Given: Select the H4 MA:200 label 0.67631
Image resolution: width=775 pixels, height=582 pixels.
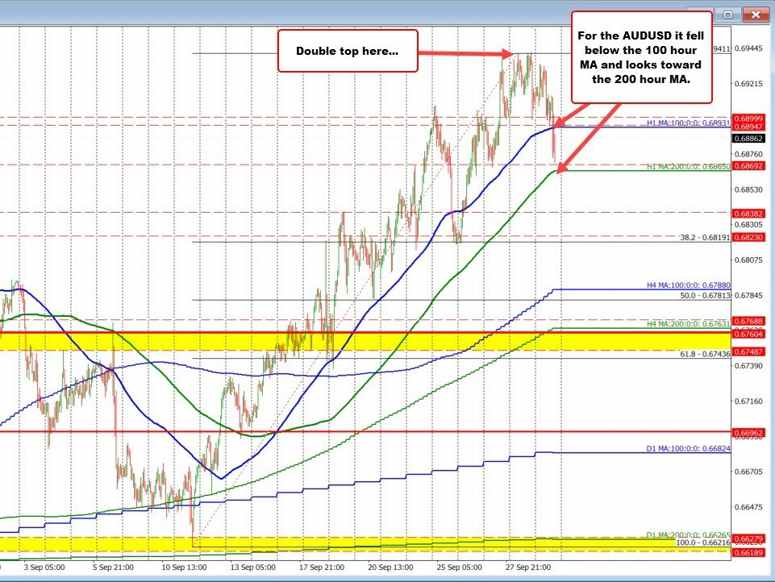Looking at the screenshot, I should [x=689, y=324].
